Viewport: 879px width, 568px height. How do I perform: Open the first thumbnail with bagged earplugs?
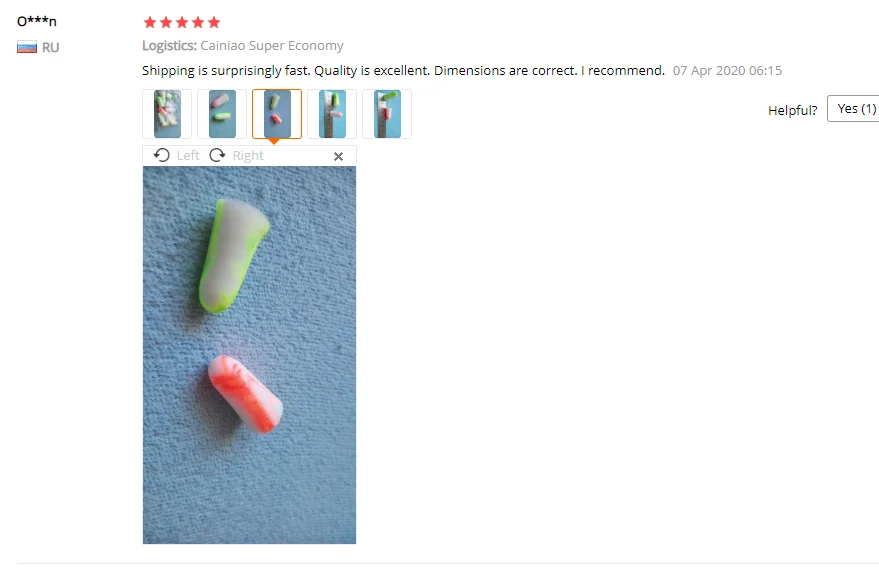[x=167, y=114]
